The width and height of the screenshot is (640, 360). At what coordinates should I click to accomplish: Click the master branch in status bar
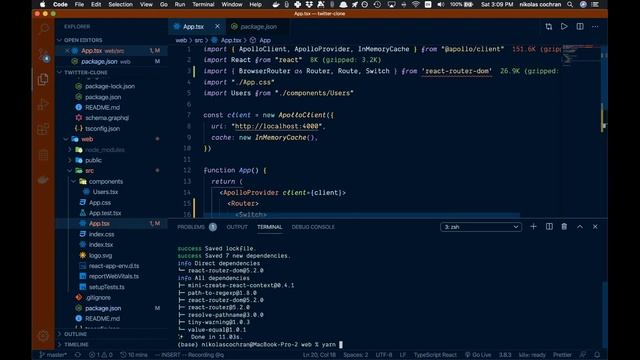53,355
